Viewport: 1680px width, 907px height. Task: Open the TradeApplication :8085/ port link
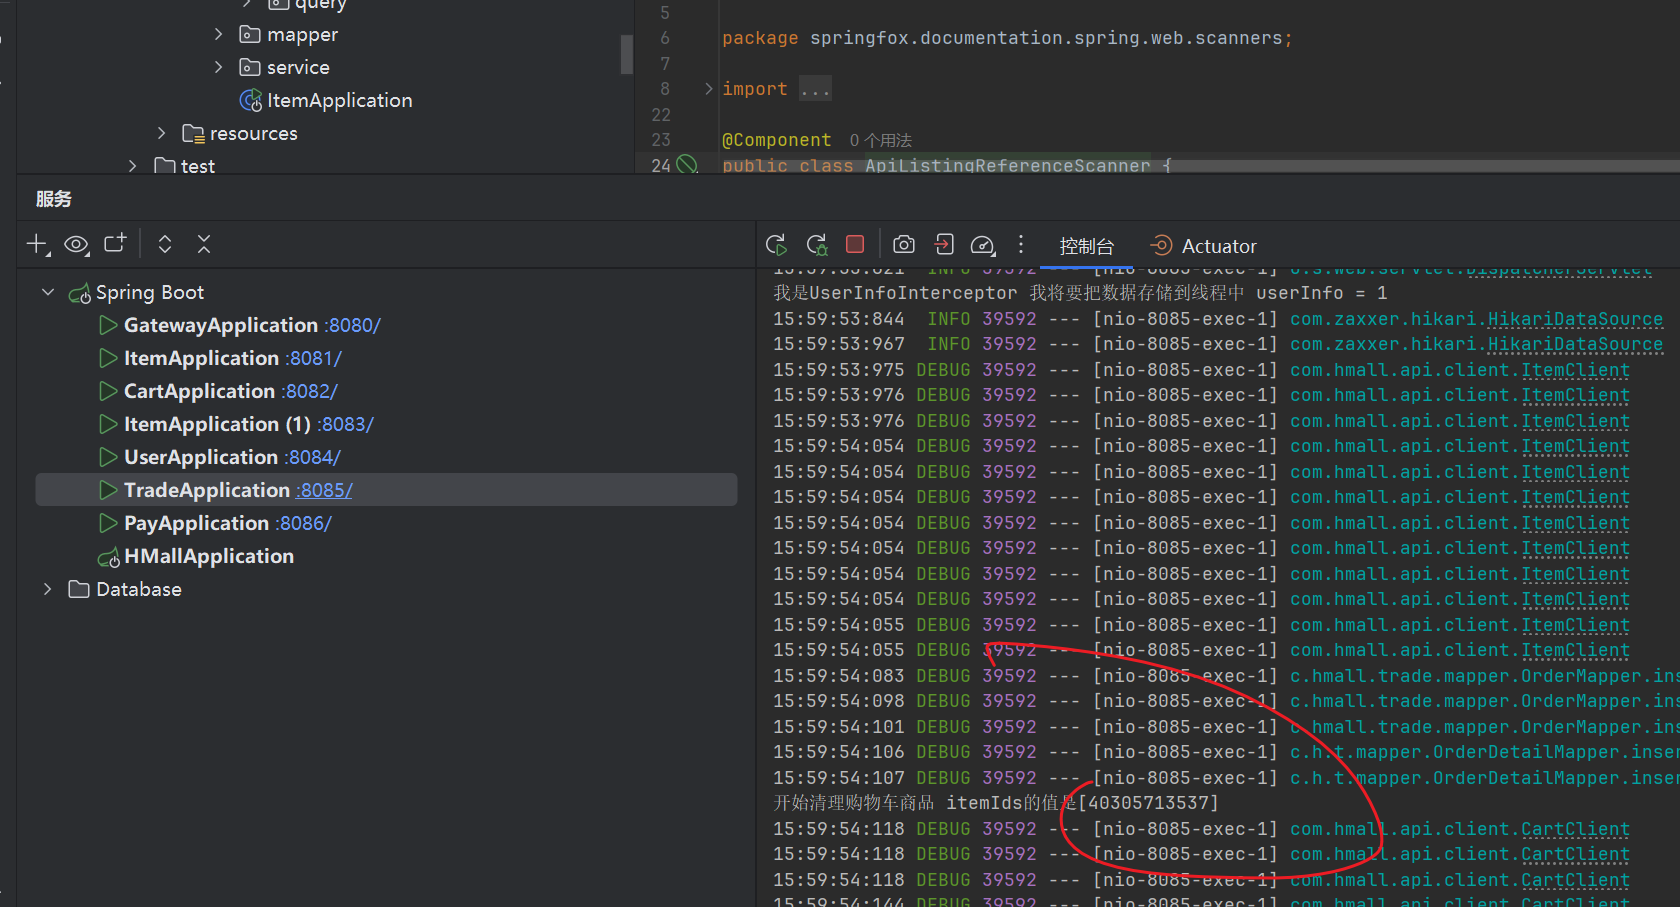324,490
